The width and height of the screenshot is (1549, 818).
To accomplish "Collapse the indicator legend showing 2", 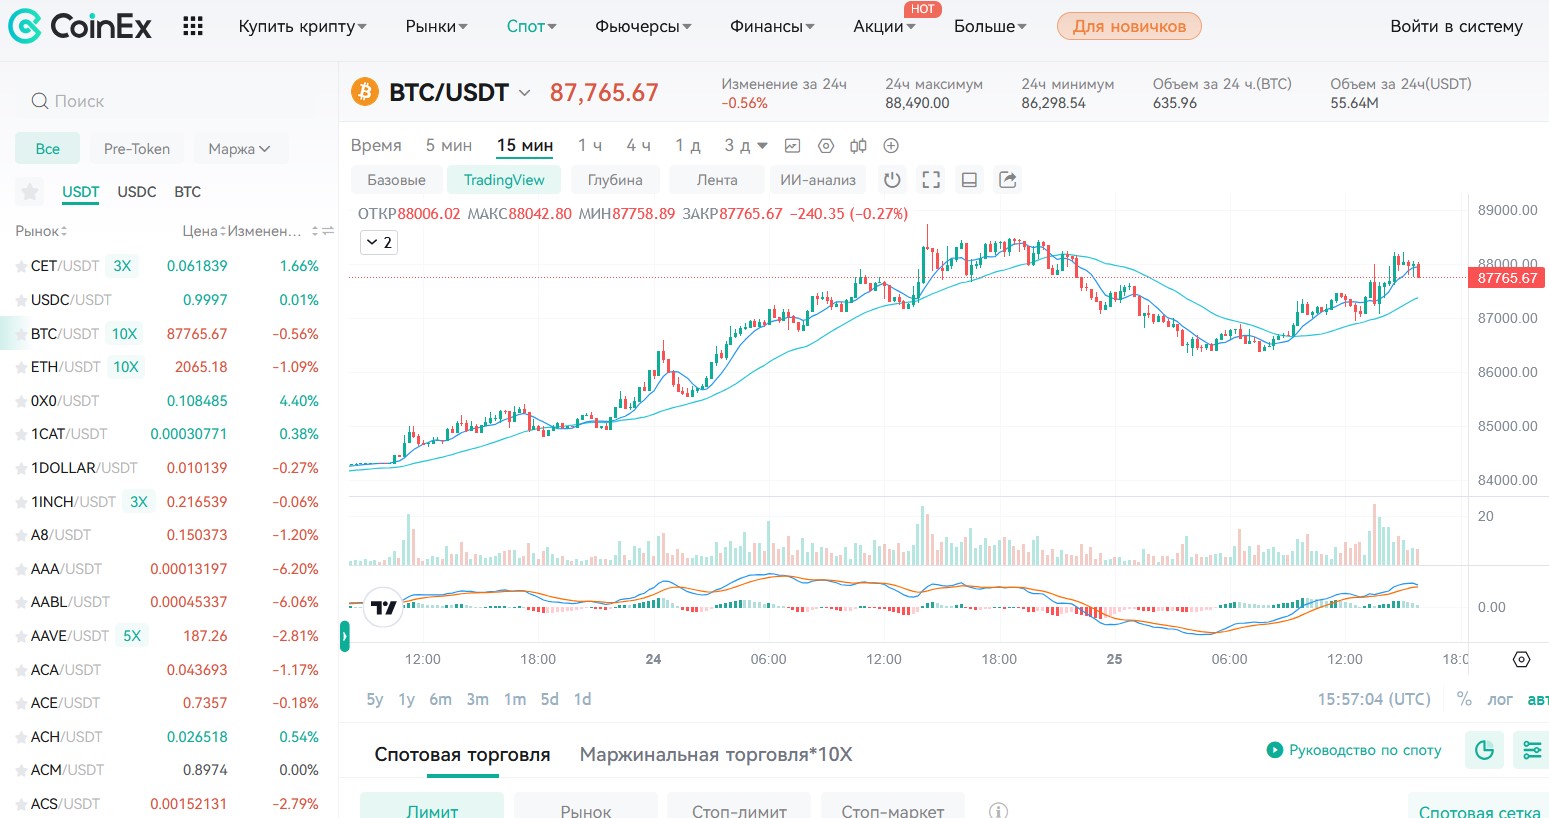I will coord(379,242).
